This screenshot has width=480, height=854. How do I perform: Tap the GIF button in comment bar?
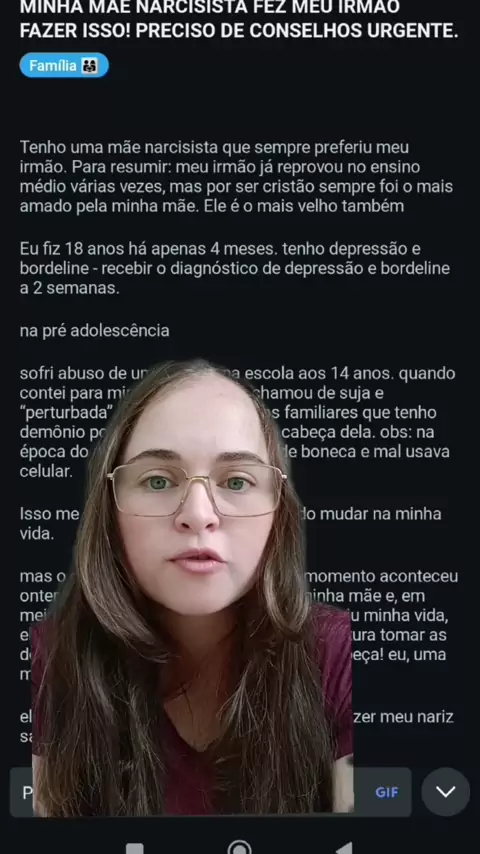(386, 792)
